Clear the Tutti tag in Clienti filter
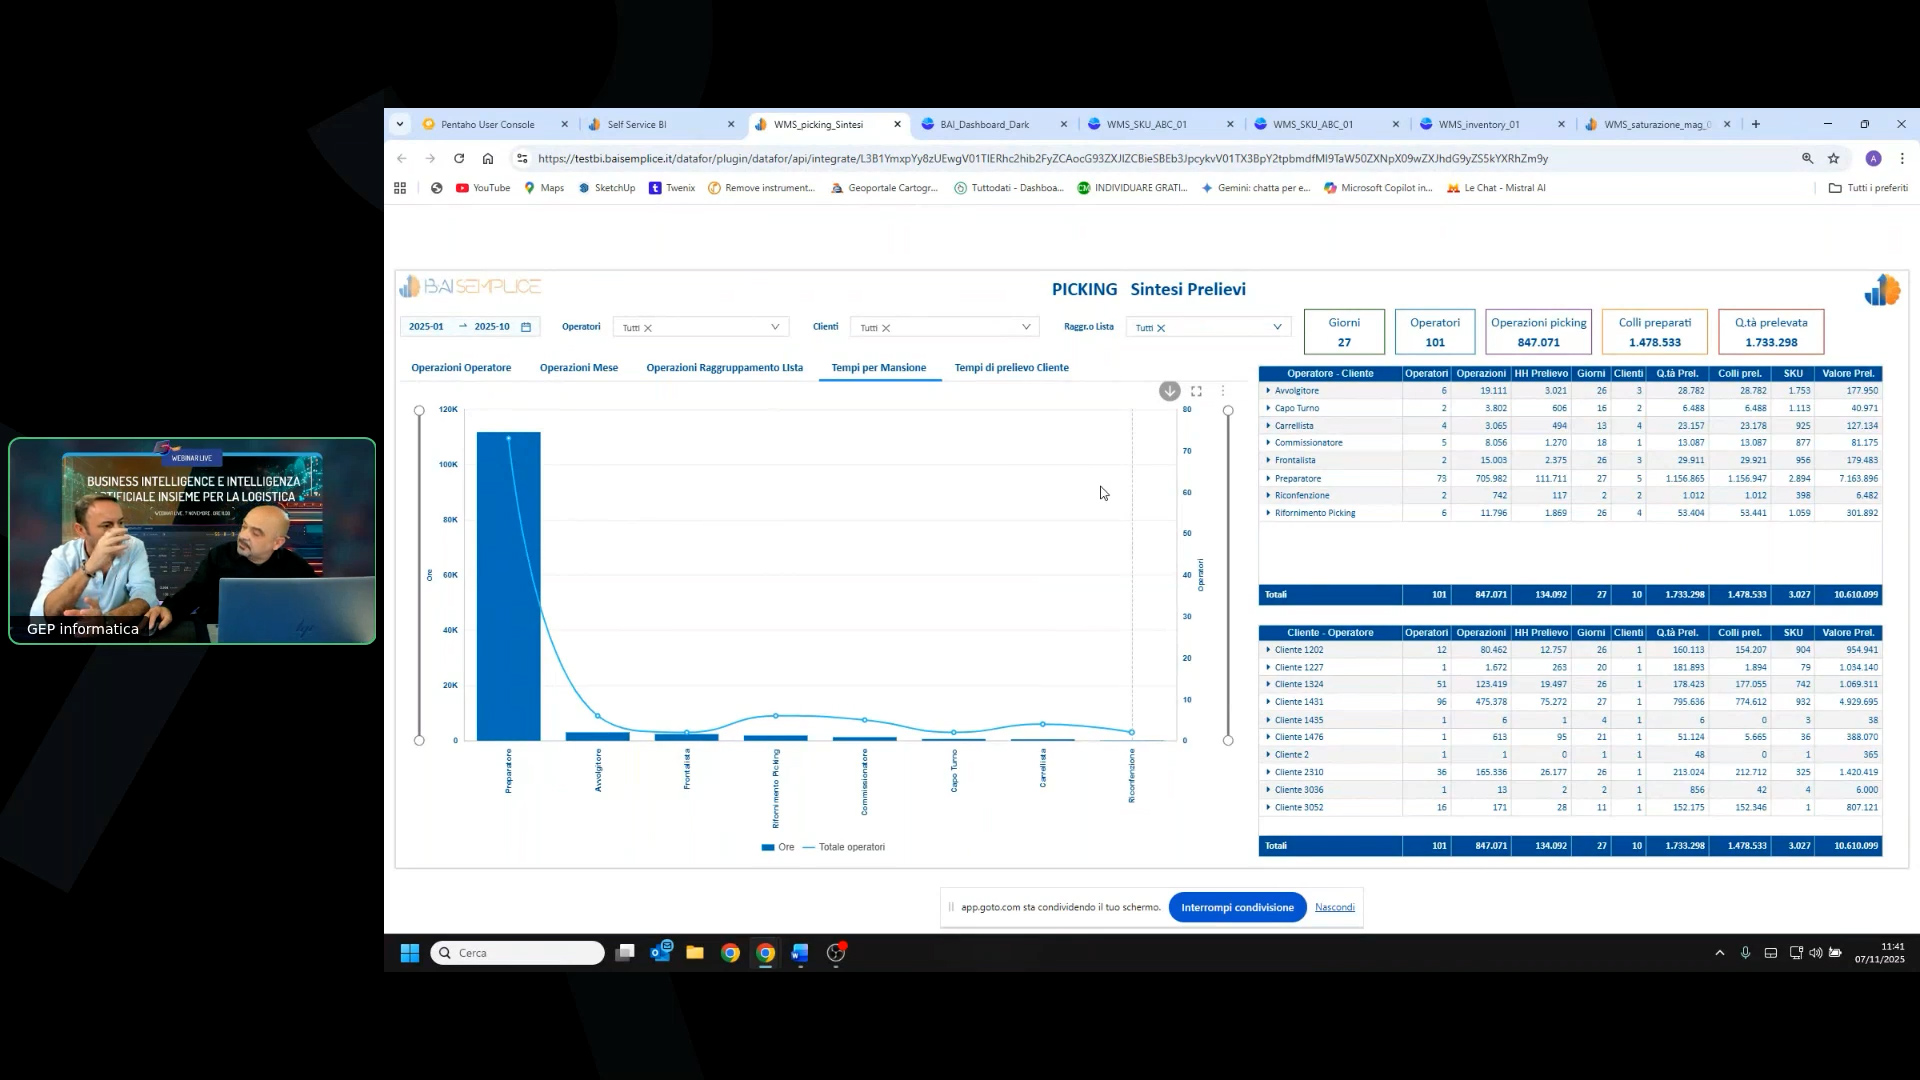 click(886, 328)
